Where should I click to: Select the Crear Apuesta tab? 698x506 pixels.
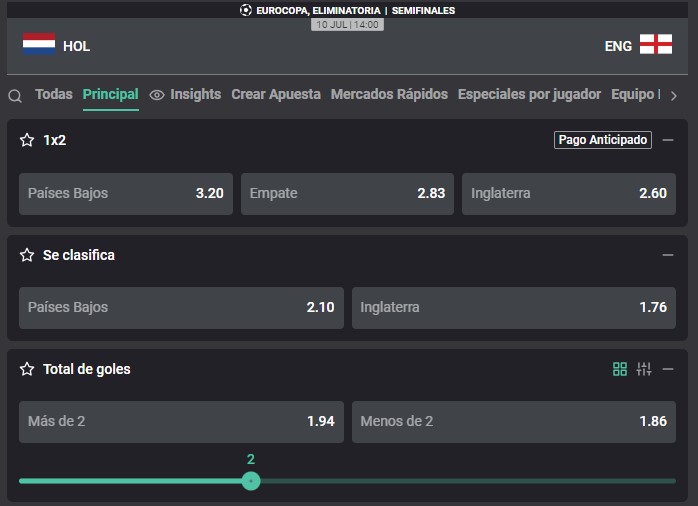pyautogui.click(x=276, y=94)
